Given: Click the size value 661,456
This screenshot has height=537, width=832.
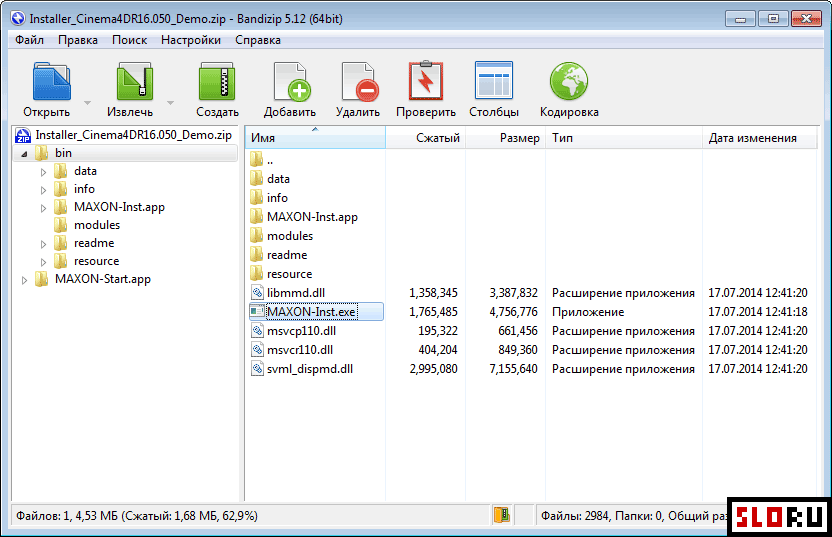Looking at the screenshot, I should [517, 331].
